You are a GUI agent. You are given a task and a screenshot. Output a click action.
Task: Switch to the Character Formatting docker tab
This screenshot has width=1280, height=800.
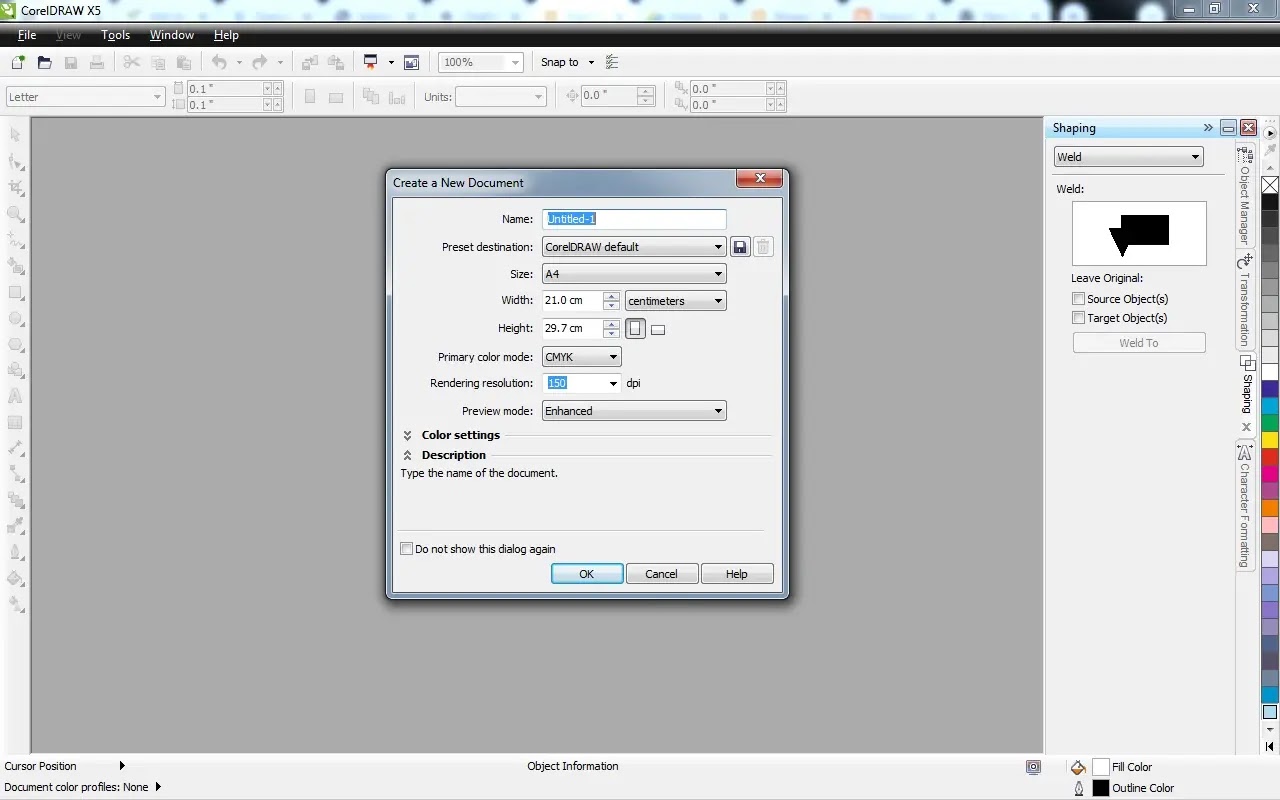pyautogui.click(x=1245, y=506)
